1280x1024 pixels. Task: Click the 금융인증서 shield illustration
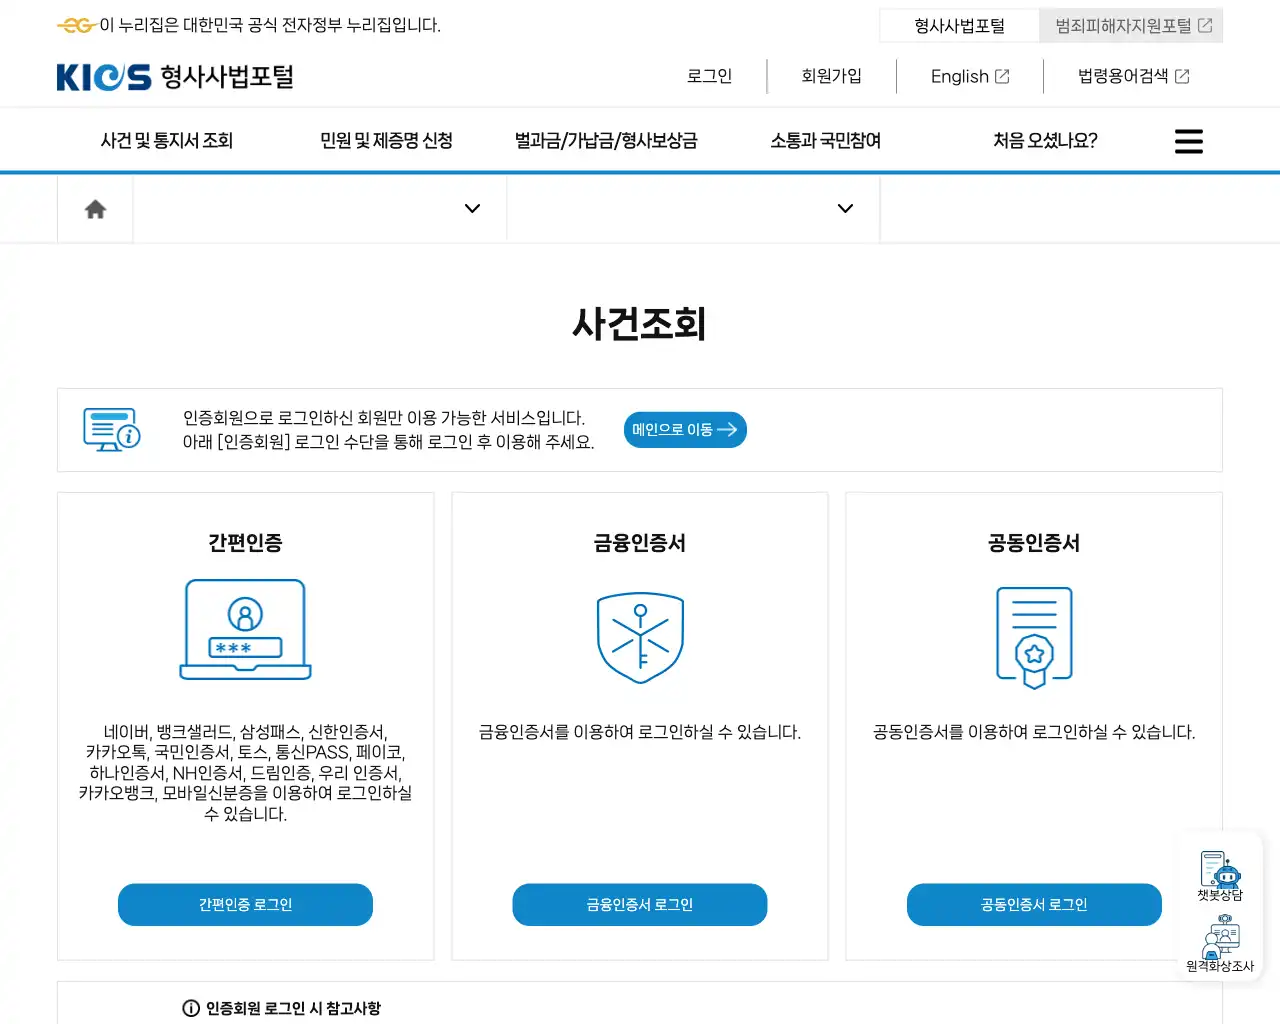coord(640,638)
